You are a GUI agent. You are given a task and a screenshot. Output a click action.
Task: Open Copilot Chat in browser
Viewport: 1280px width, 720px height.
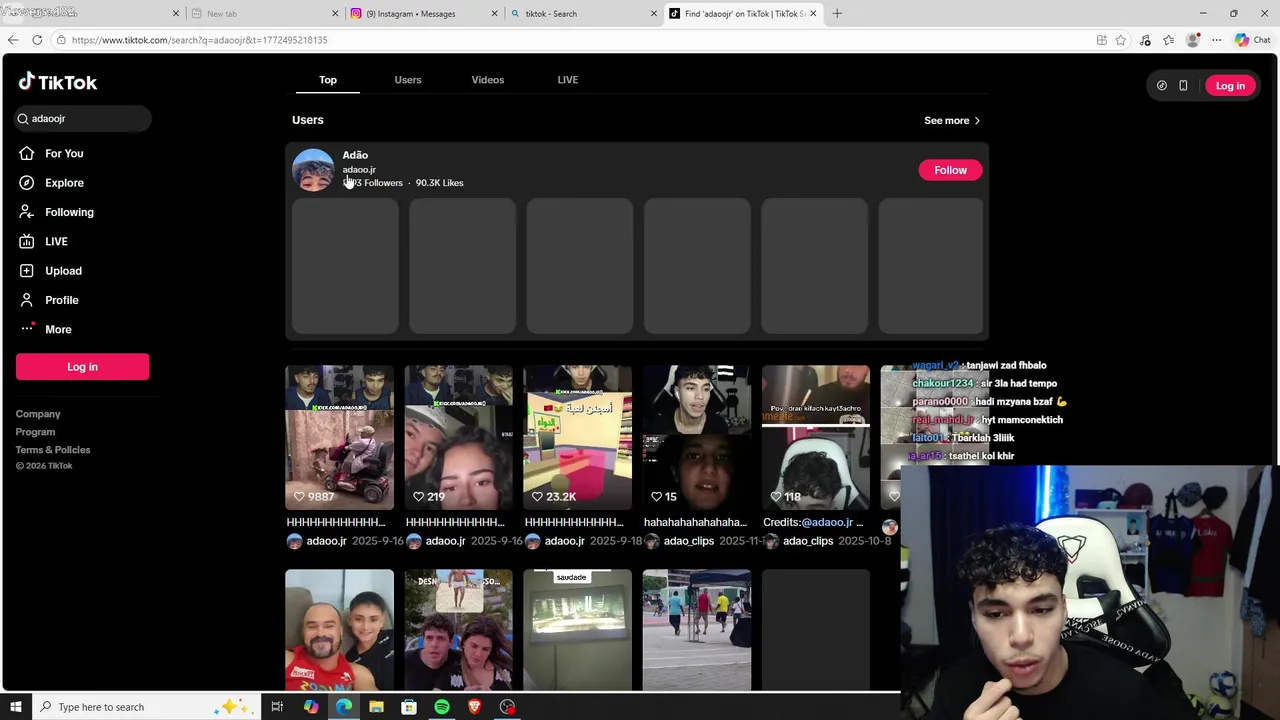(x=1251, y=40)
